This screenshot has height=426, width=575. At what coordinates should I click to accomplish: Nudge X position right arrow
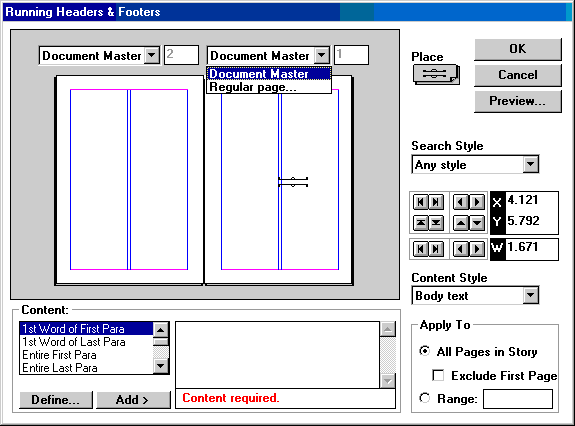tap(476, 202)
